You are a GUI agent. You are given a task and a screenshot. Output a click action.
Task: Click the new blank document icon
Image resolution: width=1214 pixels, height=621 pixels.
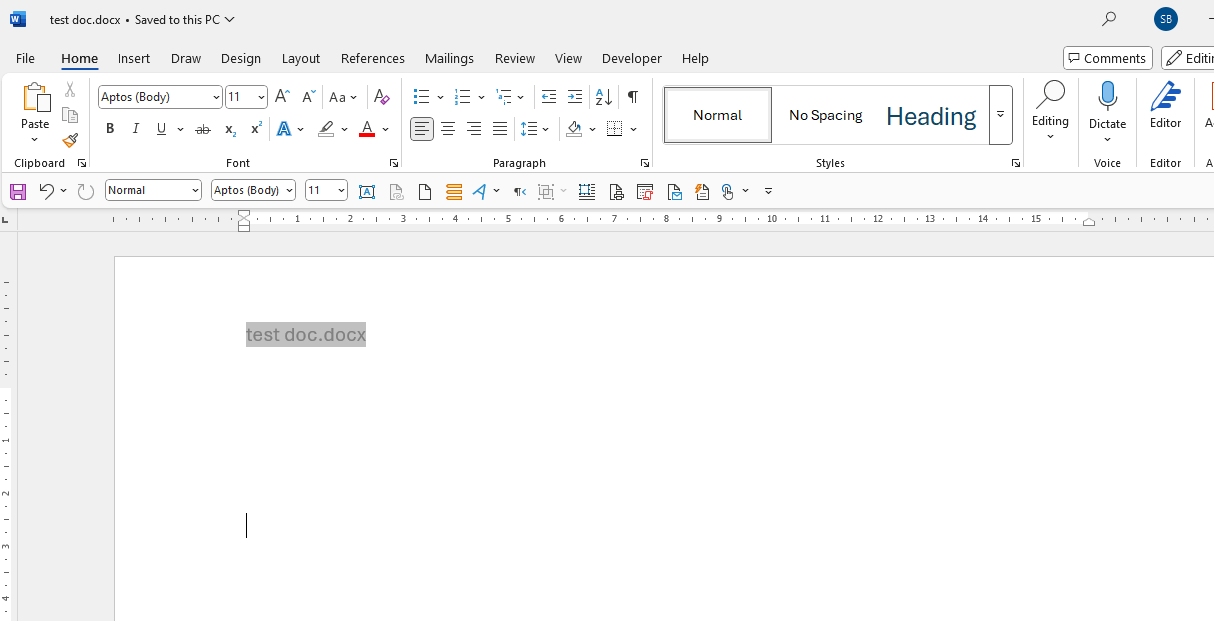(425, 191)
